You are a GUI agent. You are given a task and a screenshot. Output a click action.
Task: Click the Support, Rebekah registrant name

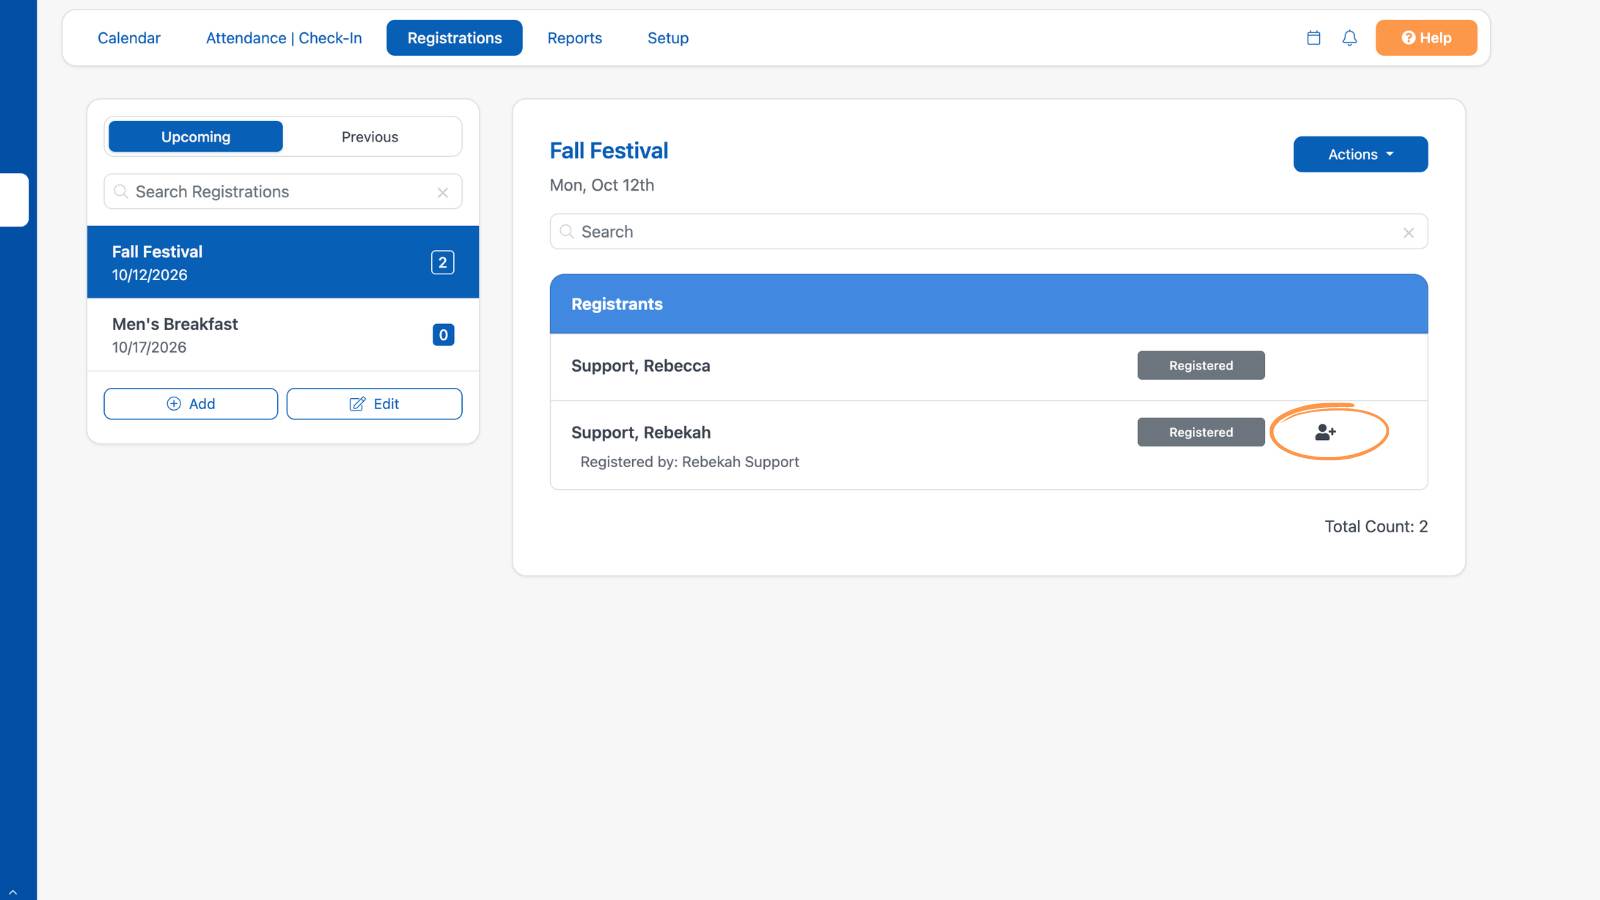click(x=641, y=432)
